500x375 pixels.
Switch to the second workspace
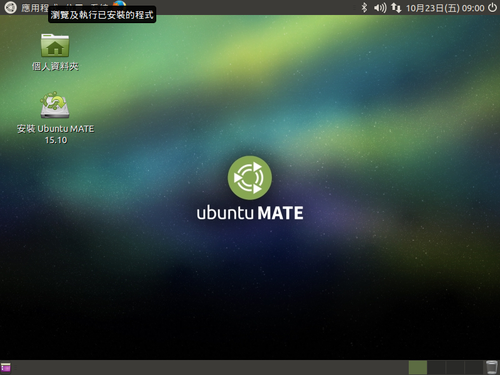tap(436, 367)
